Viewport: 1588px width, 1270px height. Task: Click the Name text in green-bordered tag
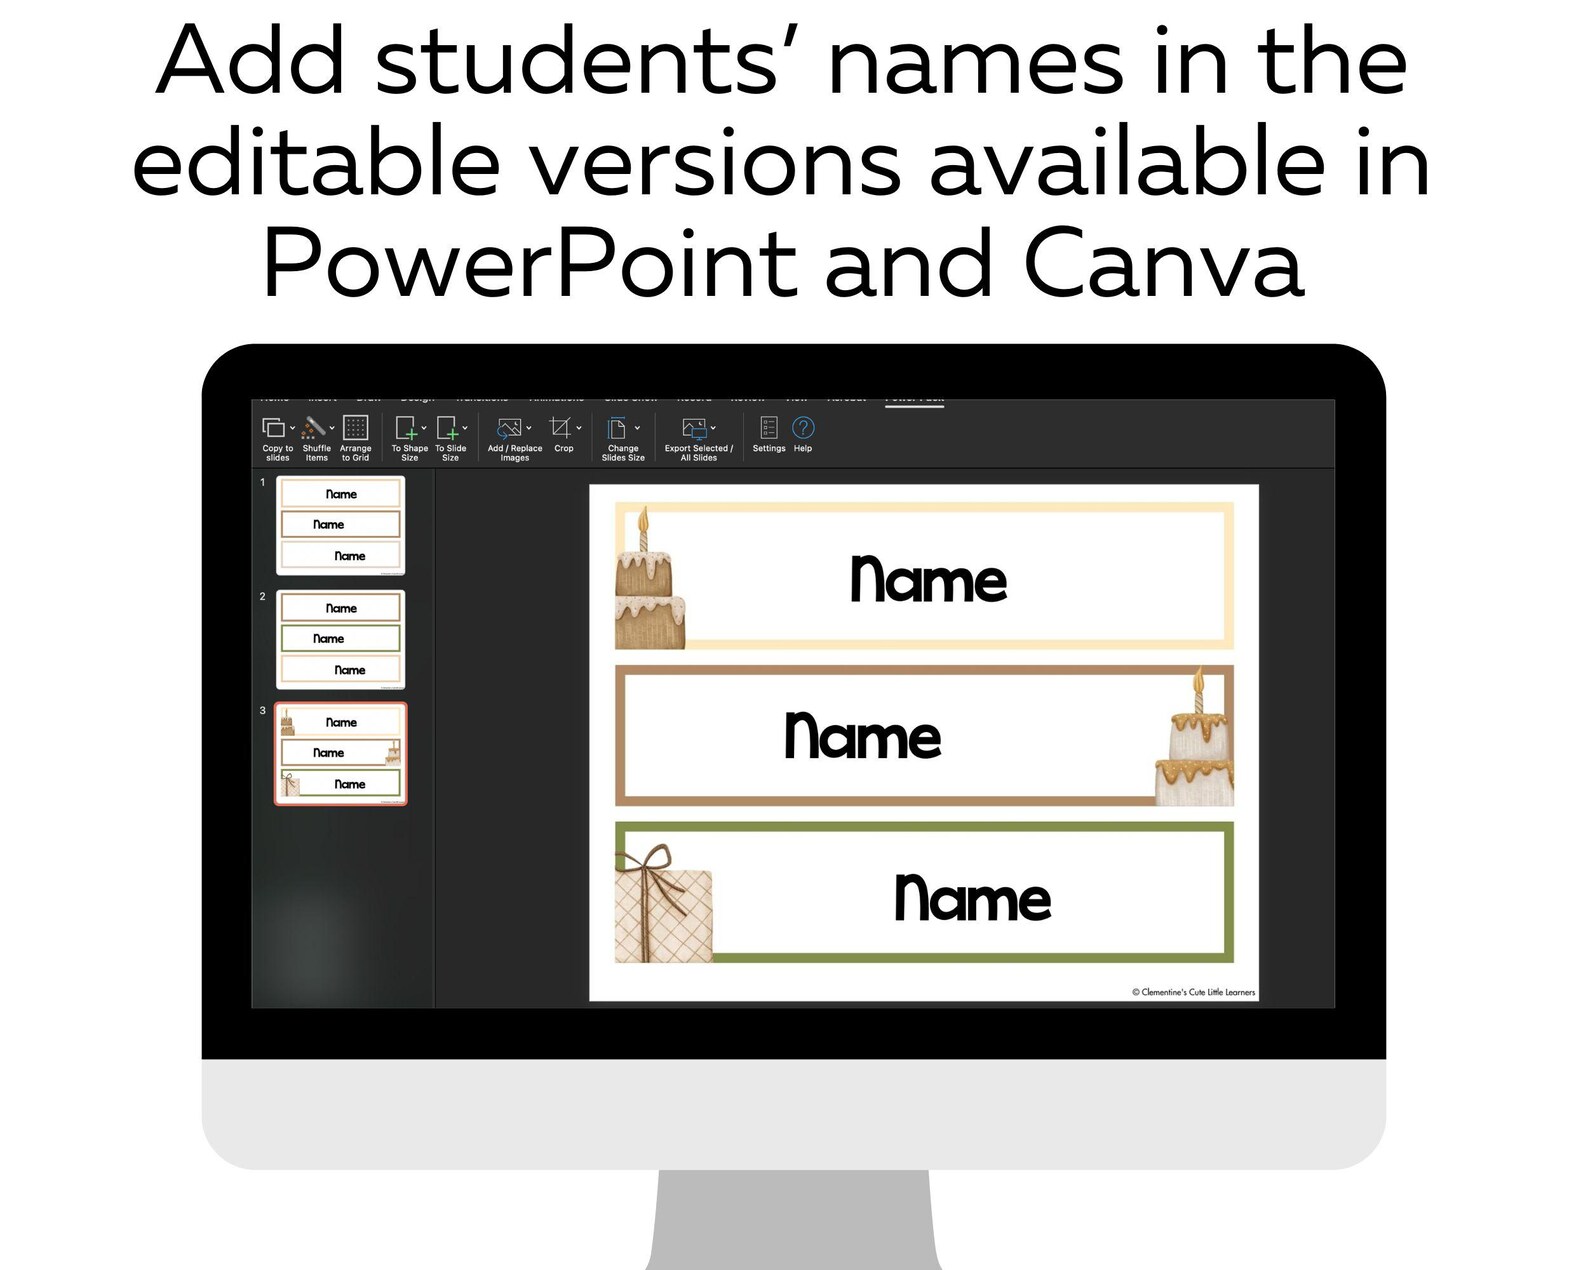pyautogui.click(x=972, y=898)
